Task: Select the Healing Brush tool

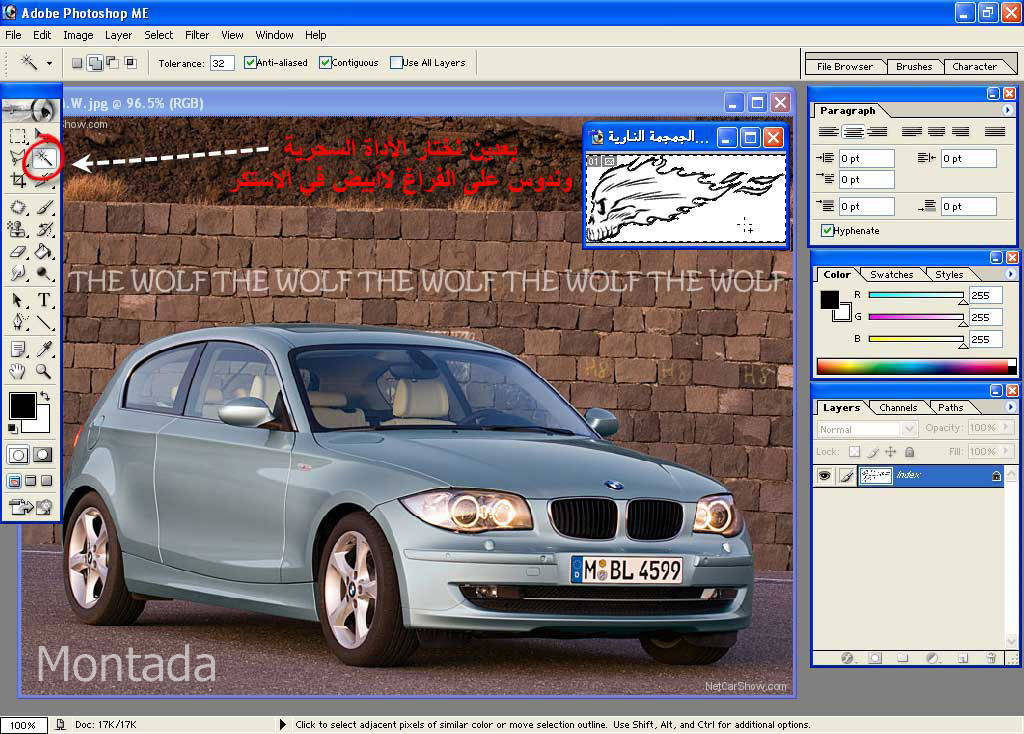Action: 18,207
